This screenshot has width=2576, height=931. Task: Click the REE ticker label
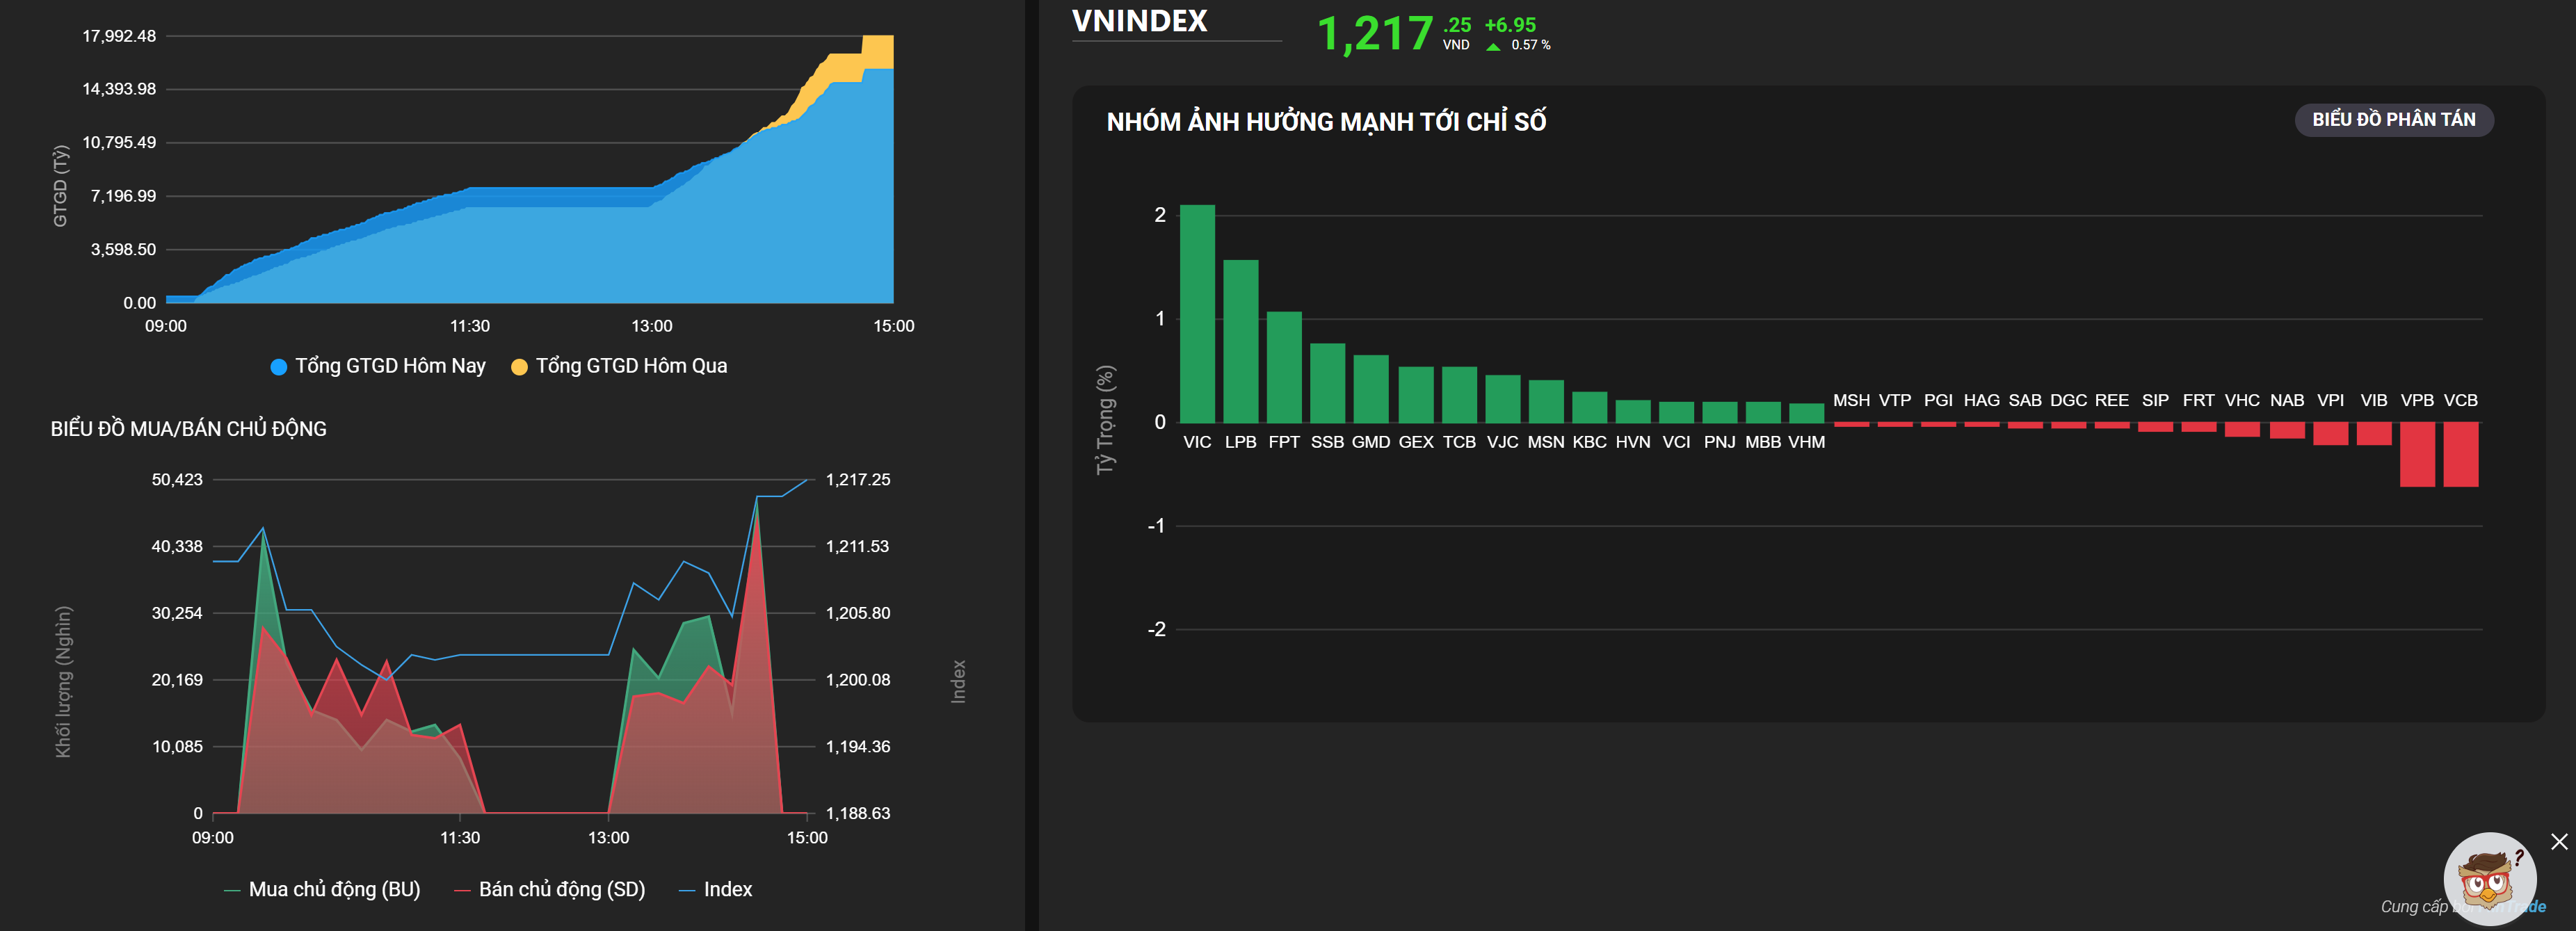[2111, 400]
